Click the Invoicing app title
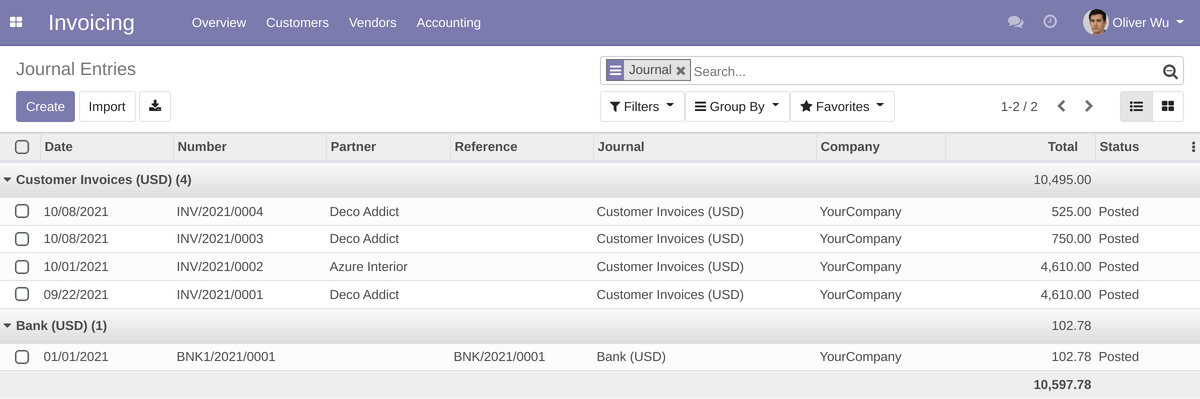Screen dimensions: 1200x399 (x=91, y=22)
